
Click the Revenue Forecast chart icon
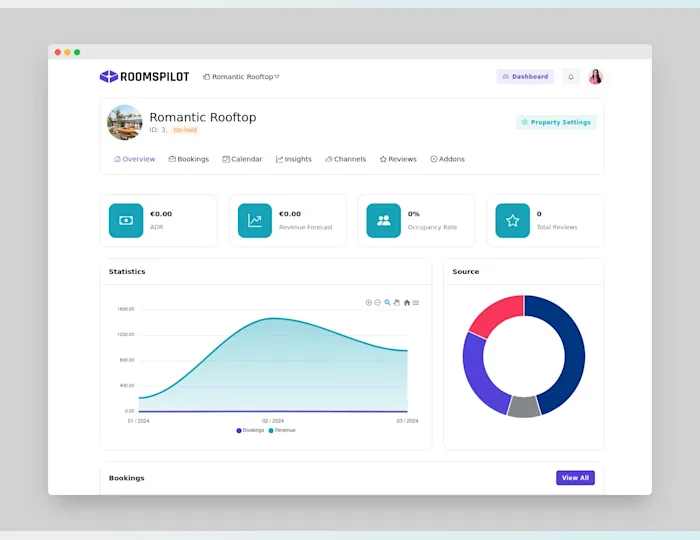click(x=255, y=220)
